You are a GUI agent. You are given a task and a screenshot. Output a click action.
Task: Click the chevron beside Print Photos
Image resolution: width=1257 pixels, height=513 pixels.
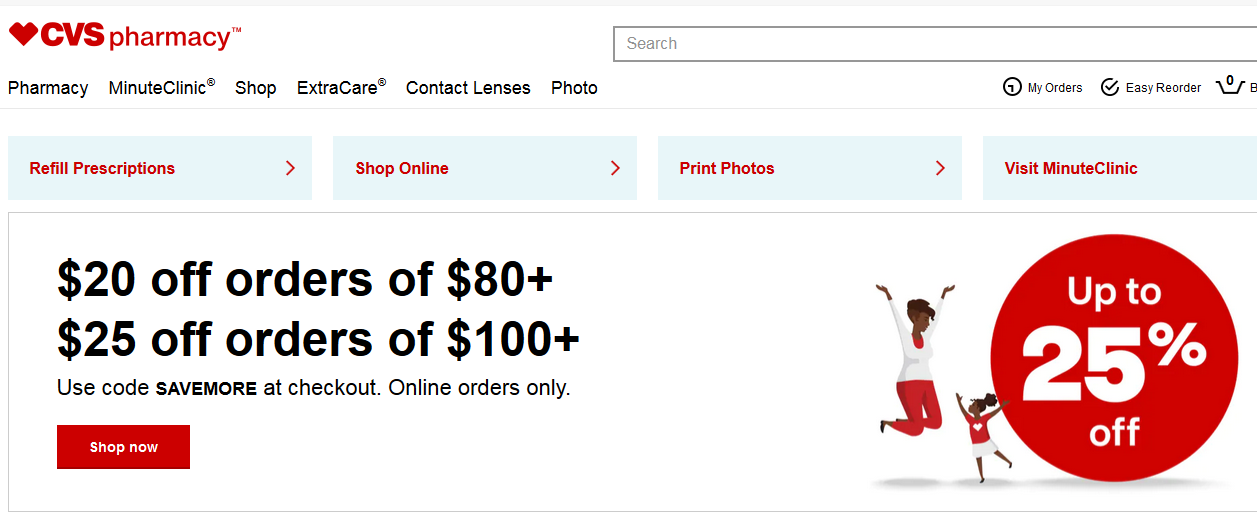tap(940, 168)
